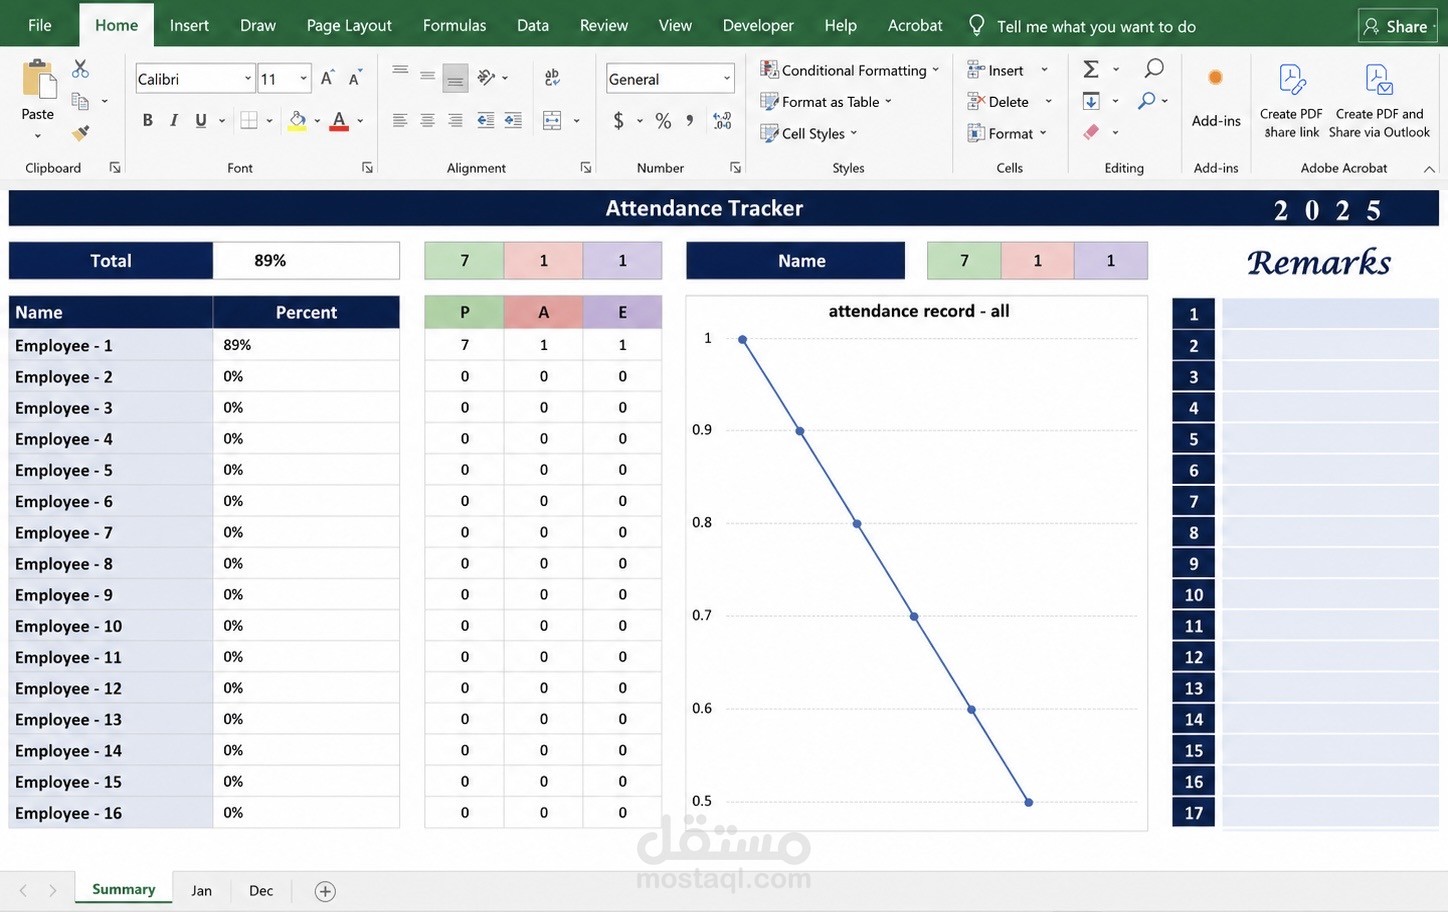Open the General number format dropdown
Viewport: 1448px width, 912px height.
(727, 78)
